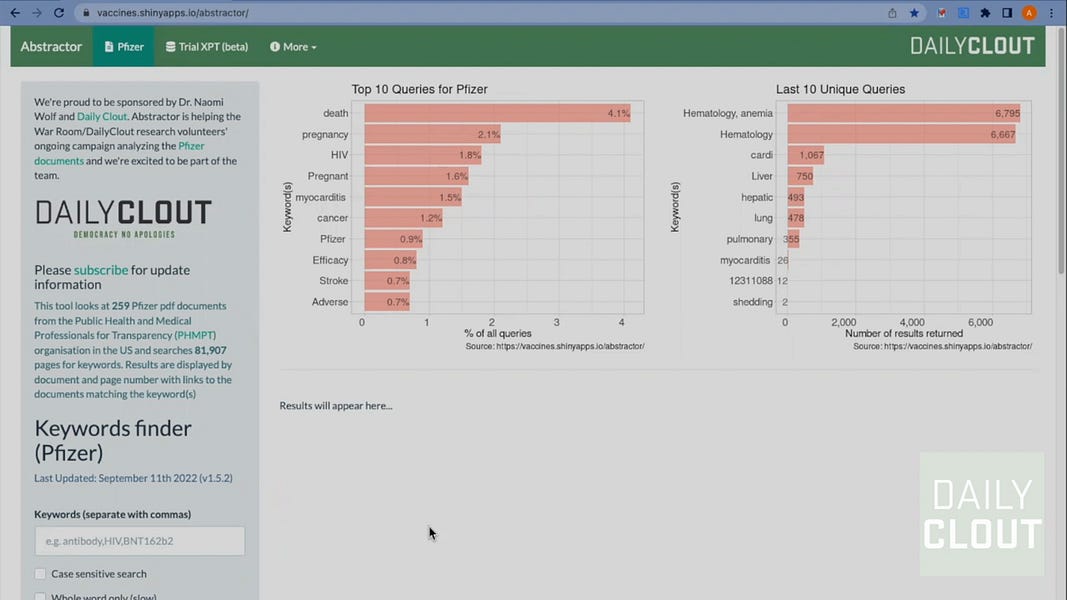
Task: Click the info icon next to More
Action: point(274,46)
